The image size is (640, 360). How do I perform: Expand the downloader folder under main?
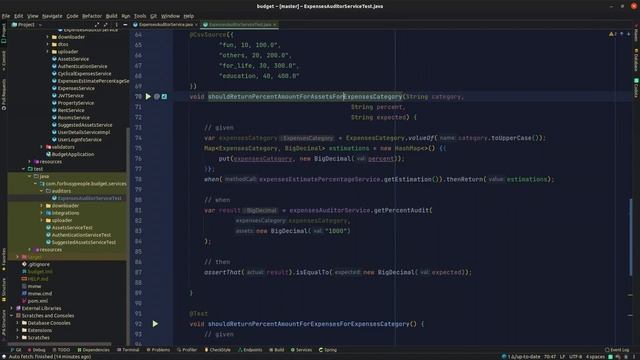pos(47,37)
